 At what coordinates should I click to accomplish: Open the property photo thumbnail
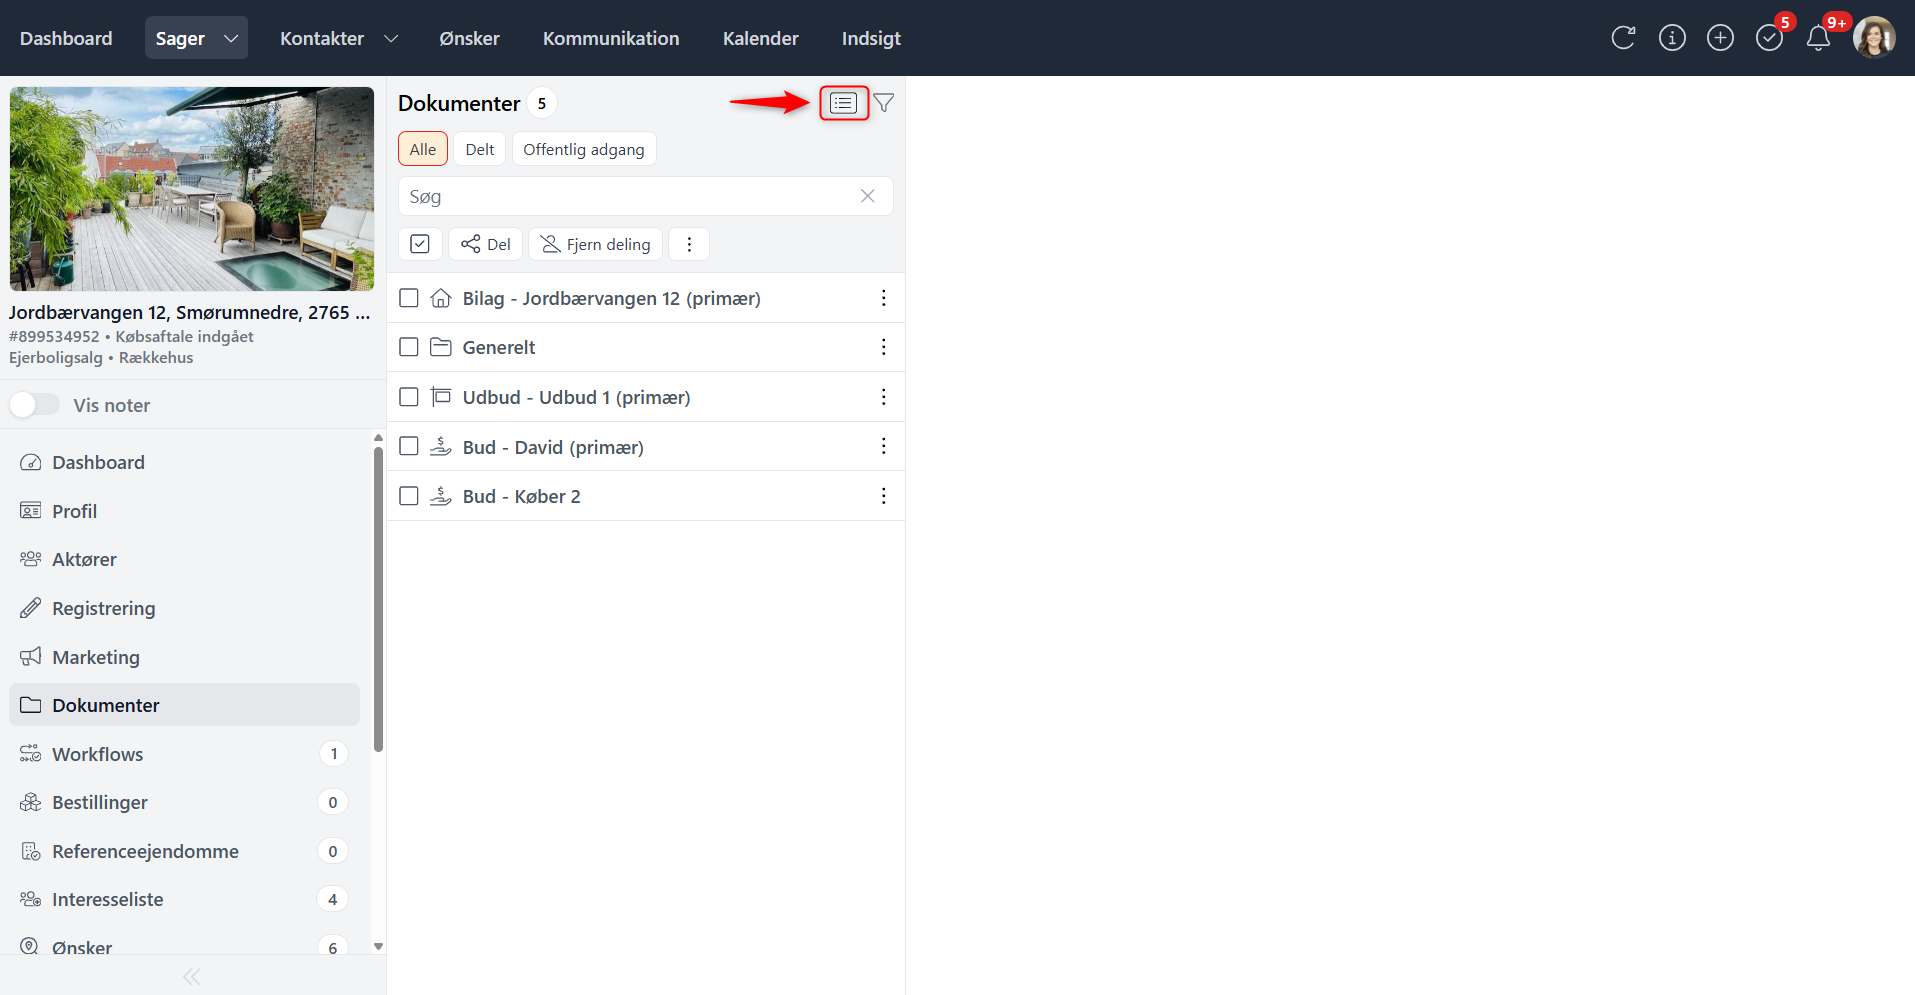192,189
